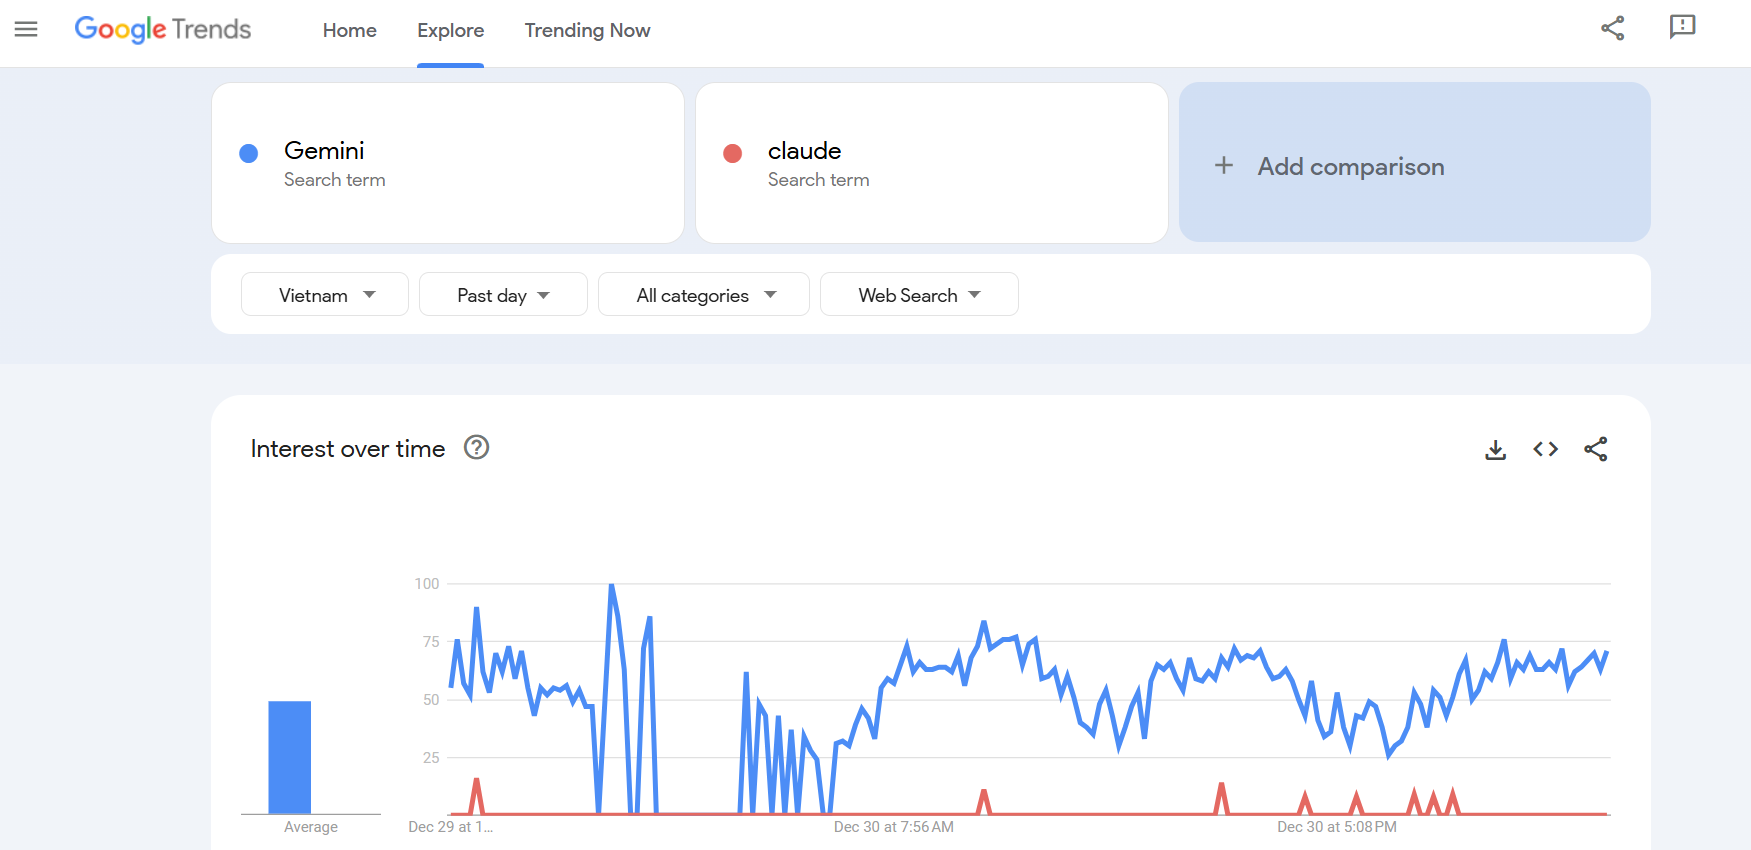Screen dimensions: 1751x850
Task: Expand the All categories dropdown
Action: point(704,294)
